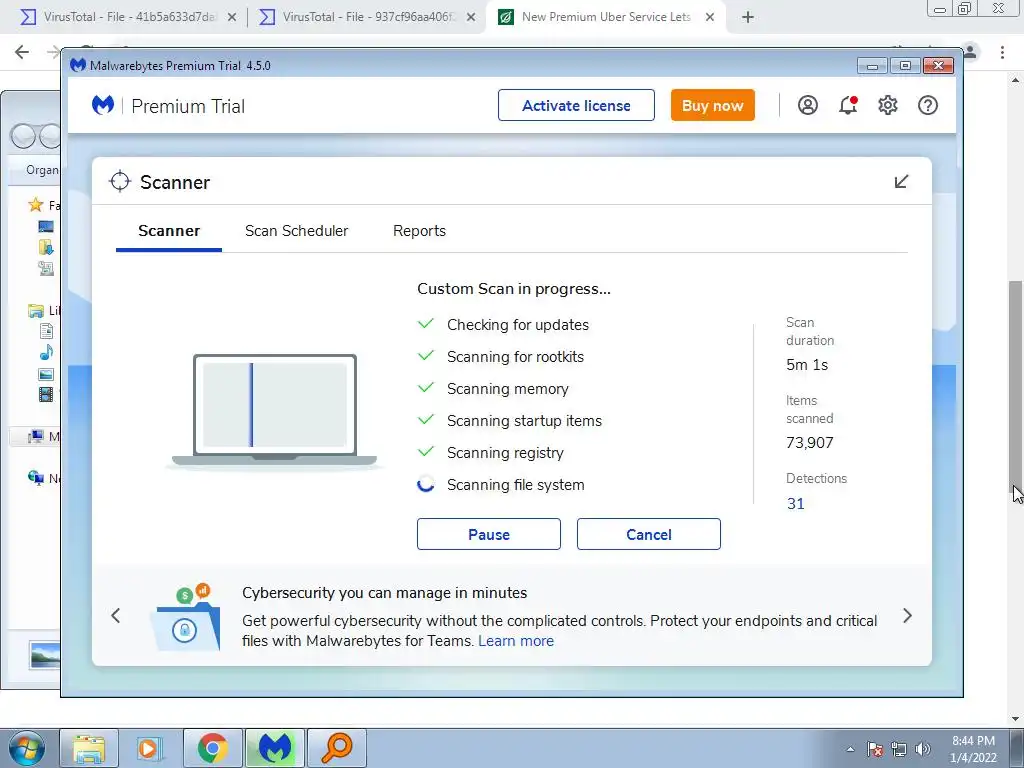
Task: Open Windows Explorer from the taskbar
Action: [89, 748]
